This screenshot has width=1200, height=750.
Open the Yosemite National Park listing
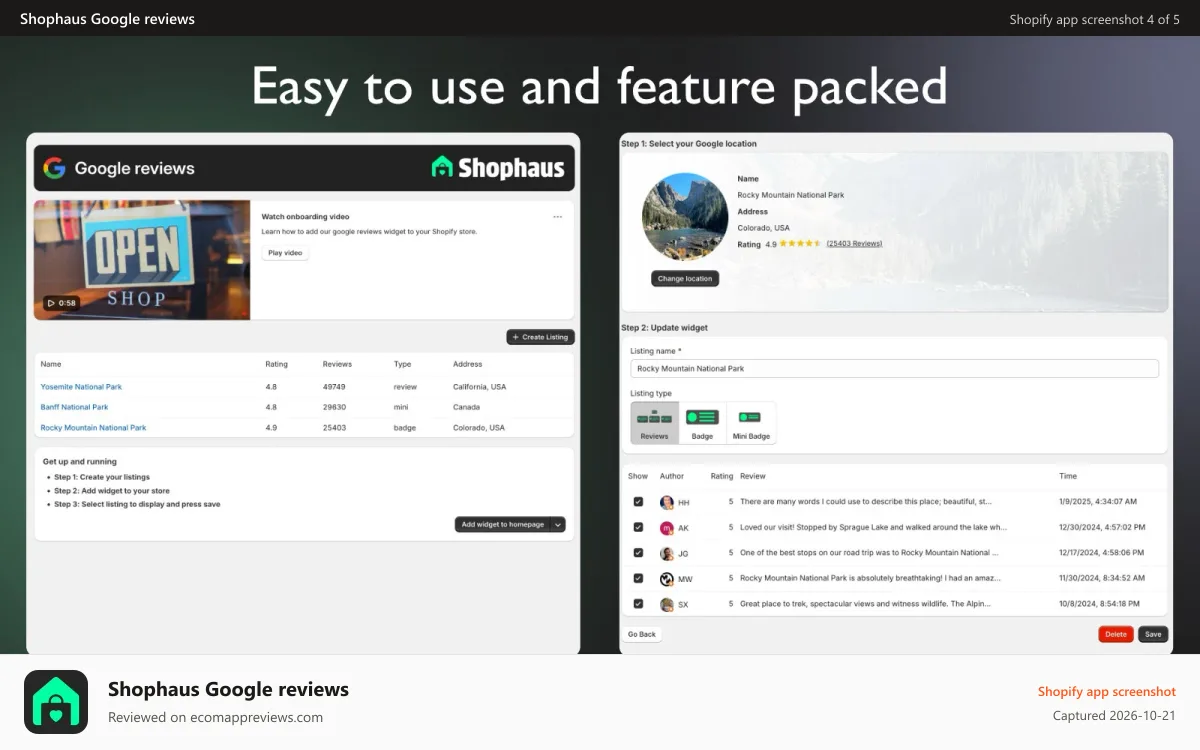(x=81, y=387)
